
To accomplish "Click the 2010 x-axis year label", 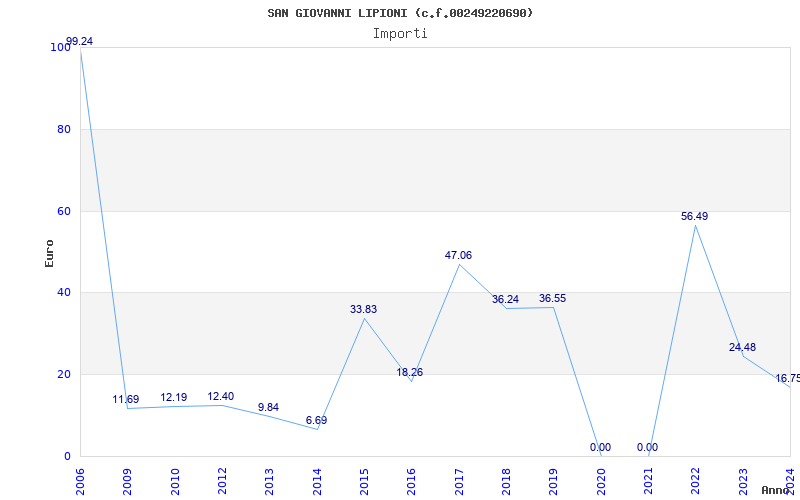I will click(x=175, y=482).
